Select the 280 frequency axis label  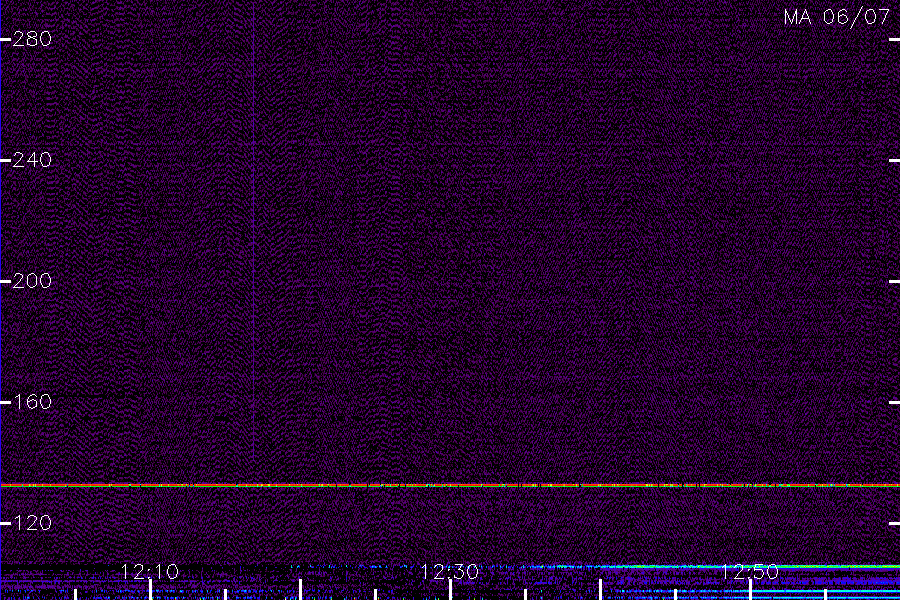[x=32, y=39]
